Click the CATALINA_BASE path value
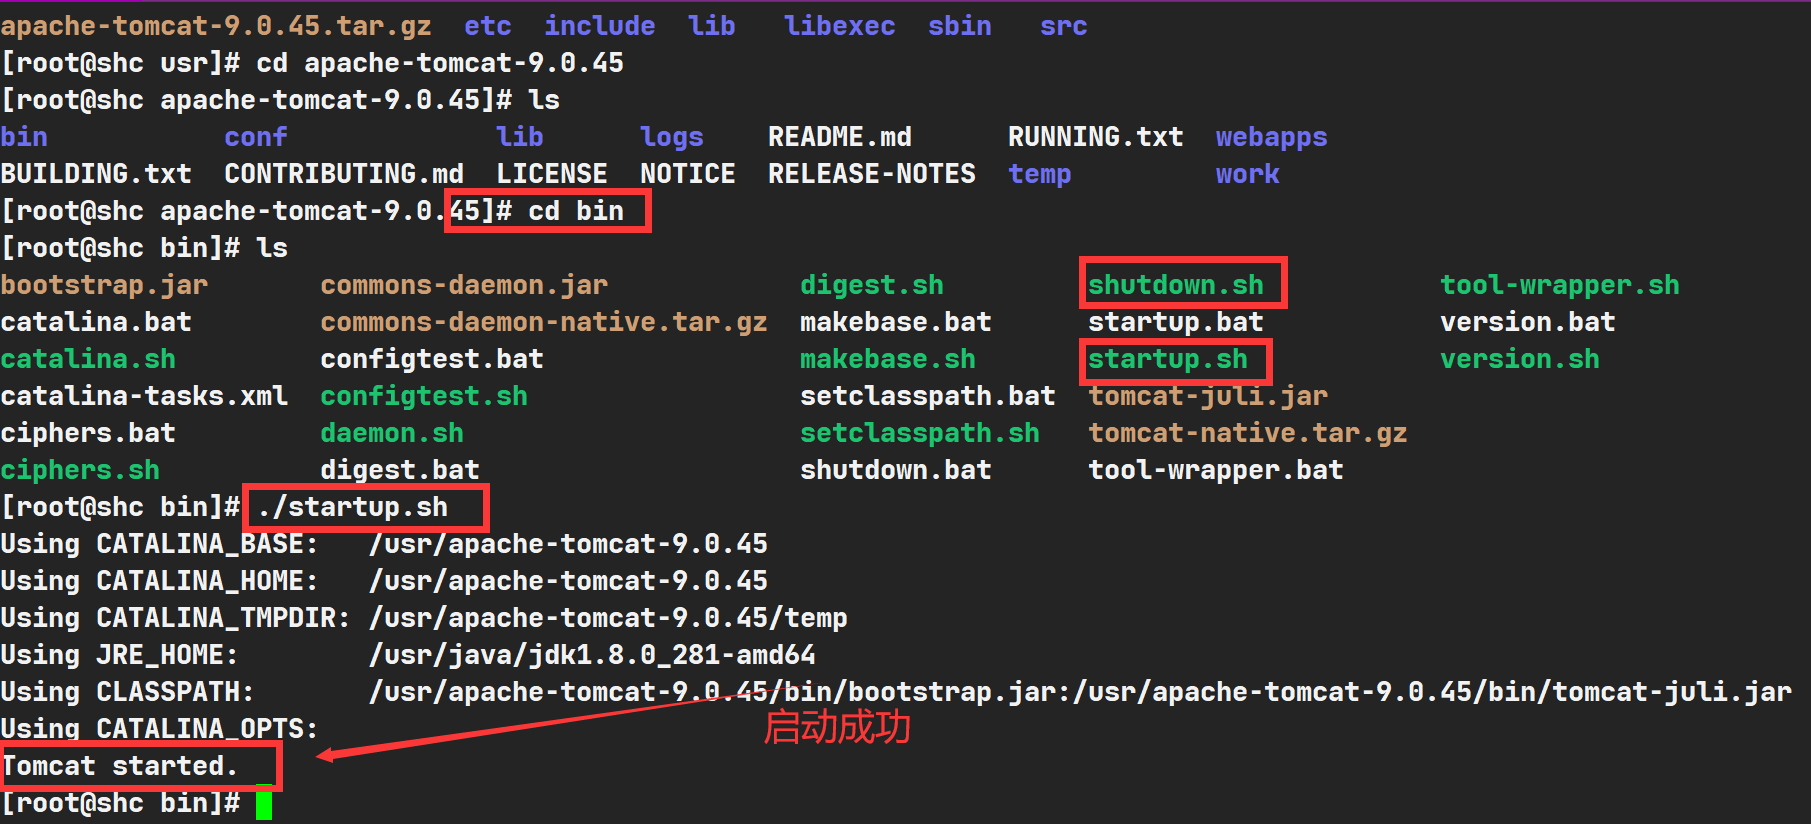The height and width of the screenshot is (824, 1811). 568,544
